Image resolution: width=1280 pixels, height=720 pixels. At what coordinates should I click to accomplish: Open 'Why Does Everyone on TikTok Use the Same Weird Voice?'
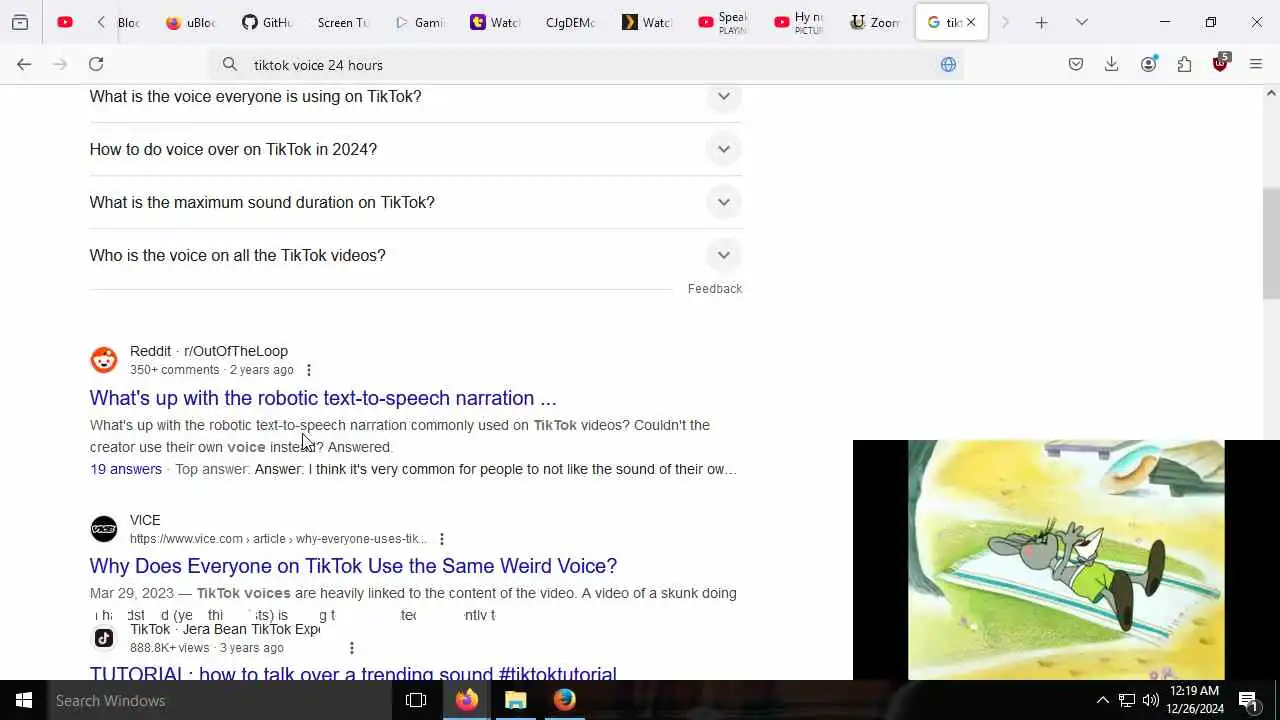coord(353,566)
